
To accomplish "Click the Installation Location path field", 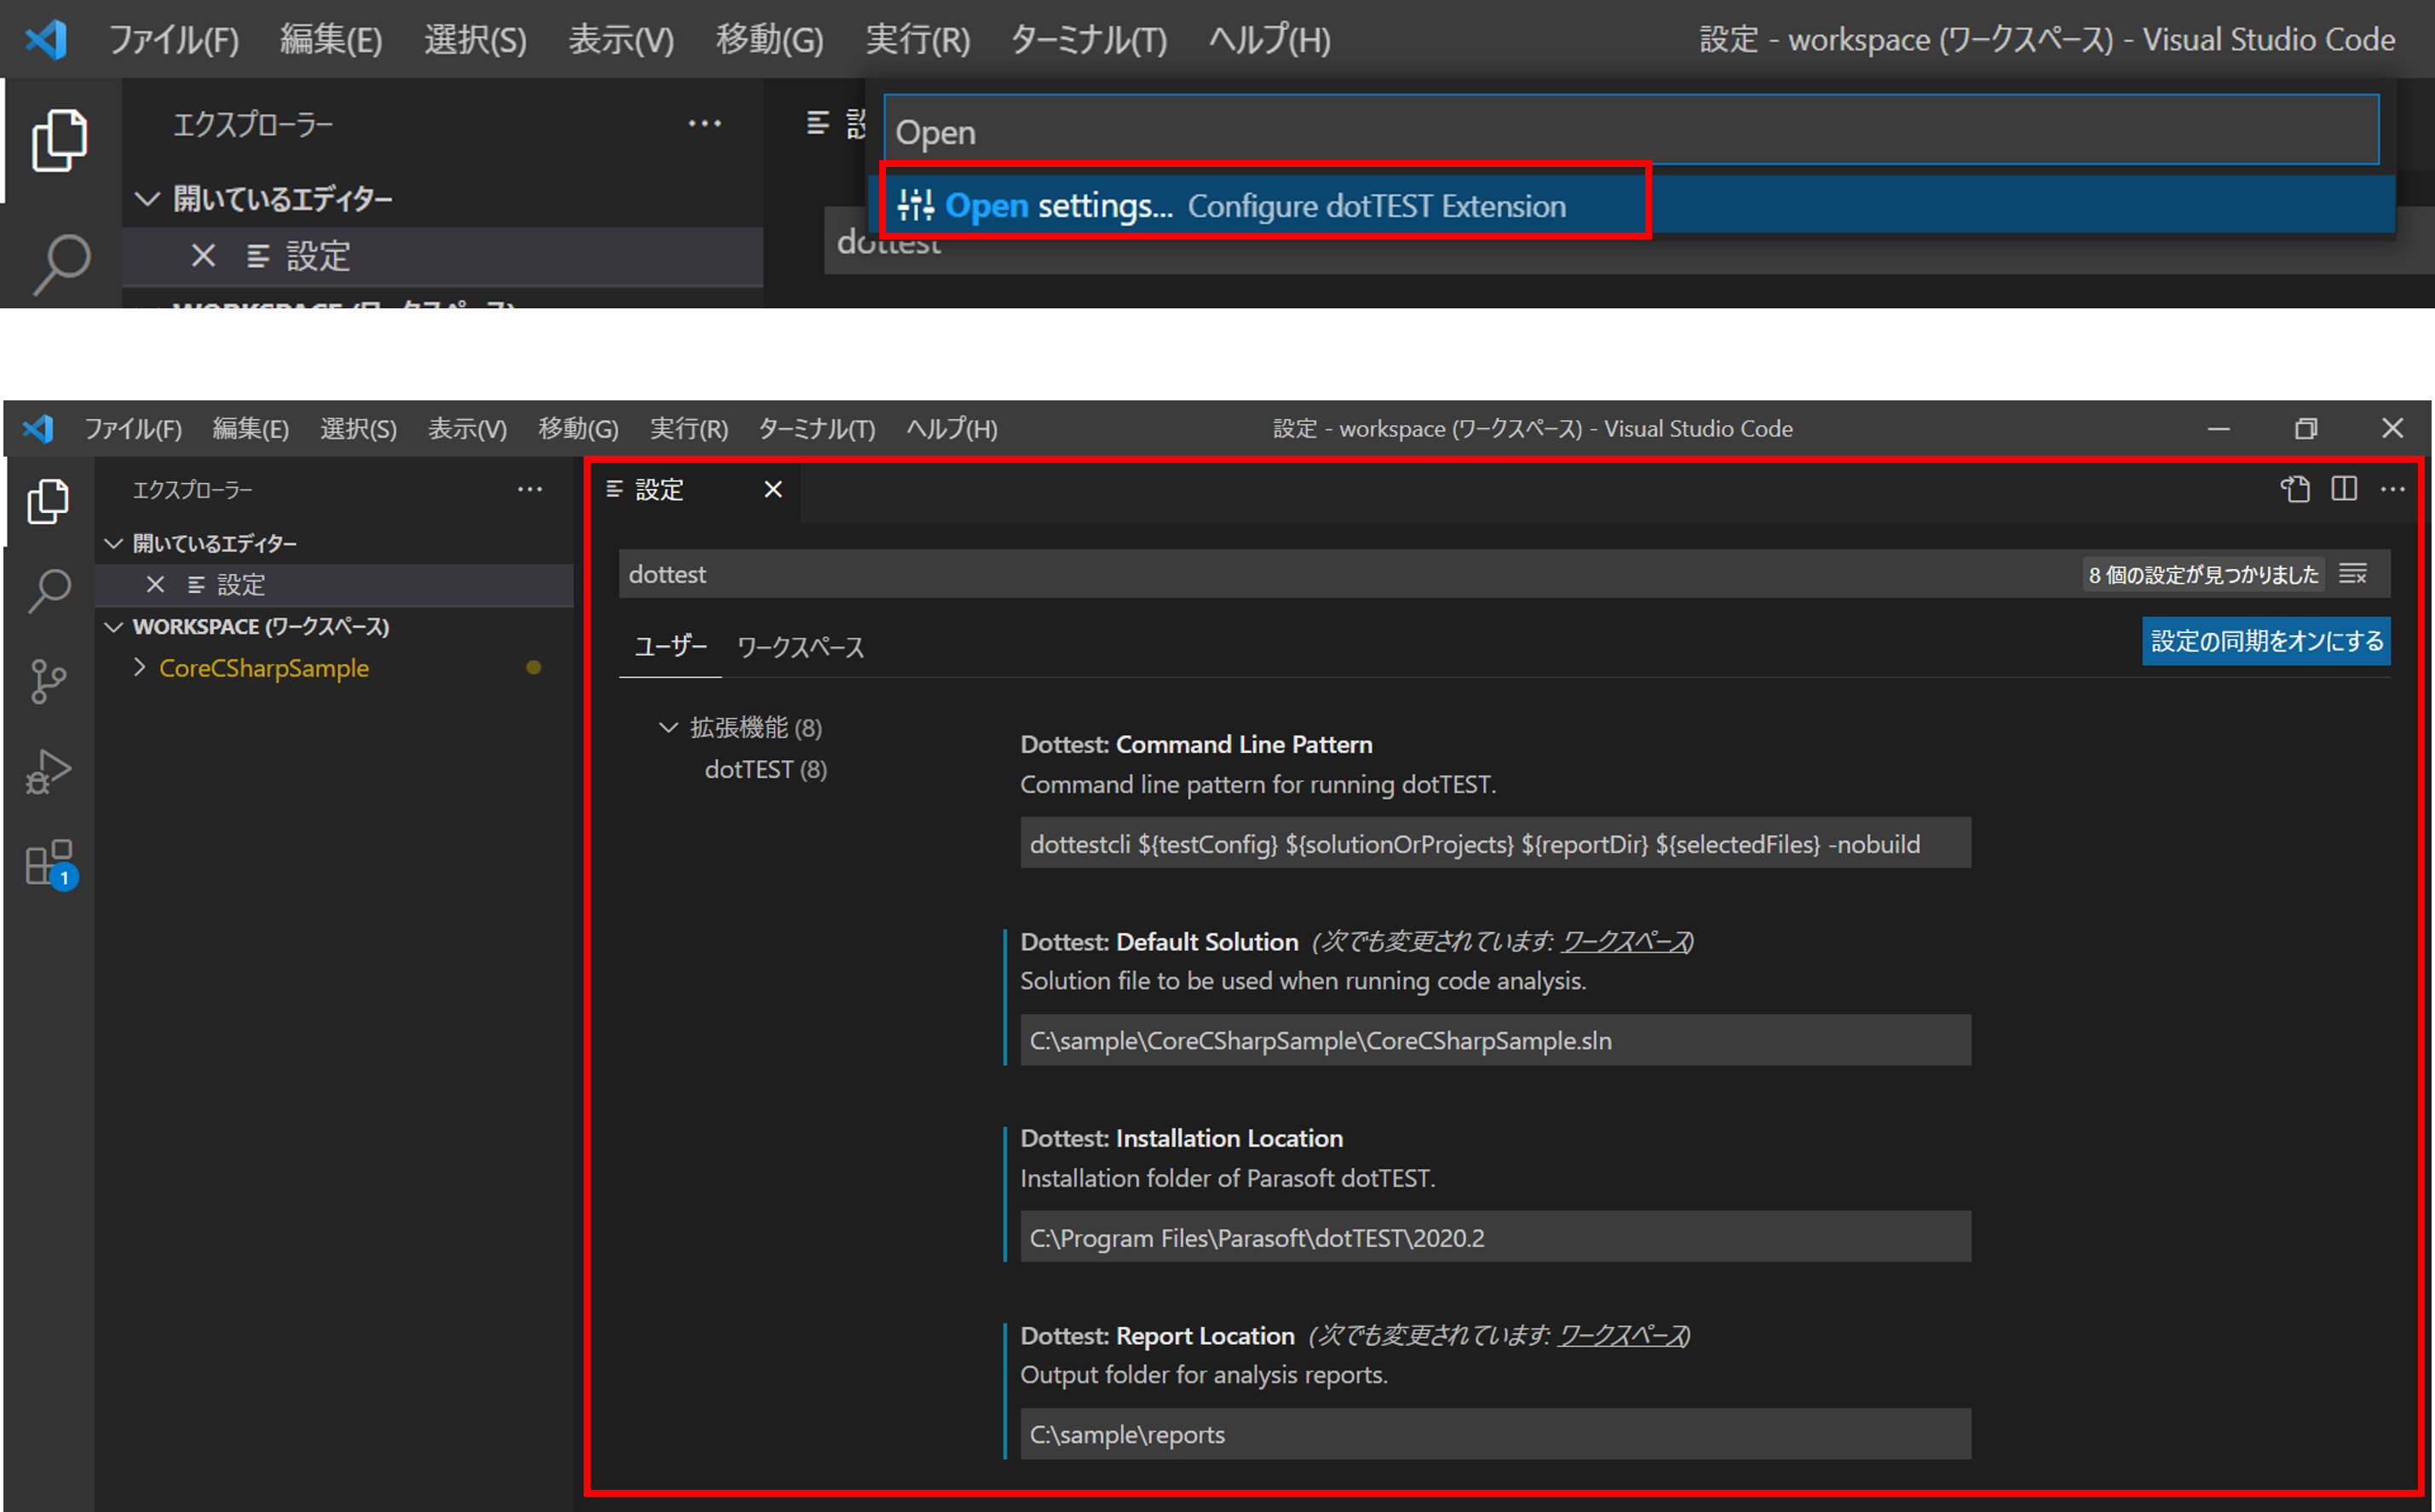I will [1495, 1238].
